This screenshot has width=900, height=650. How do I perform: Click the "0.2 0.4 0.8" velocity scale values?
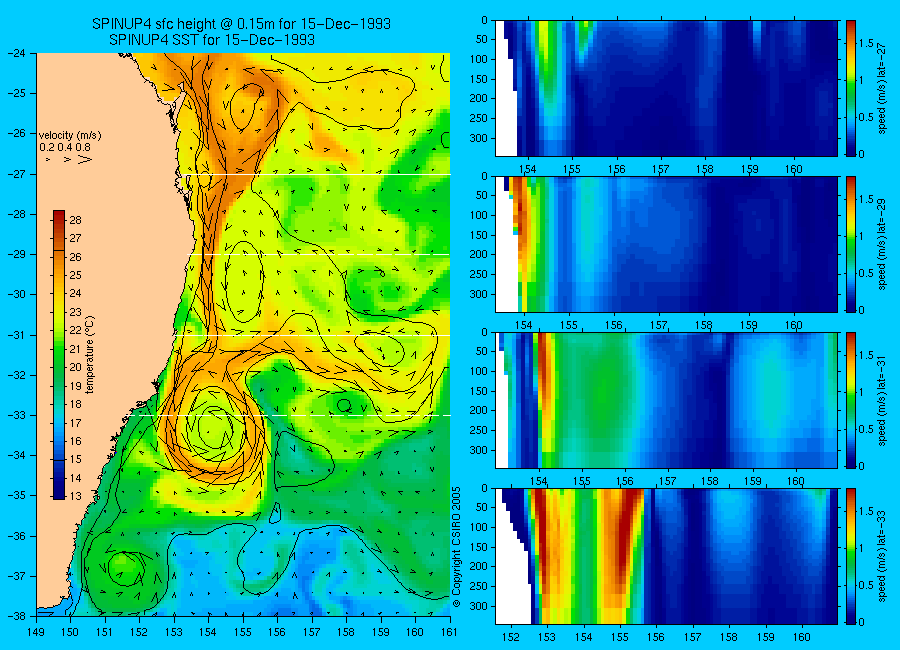pyautogui.click(x=65, y=148)
